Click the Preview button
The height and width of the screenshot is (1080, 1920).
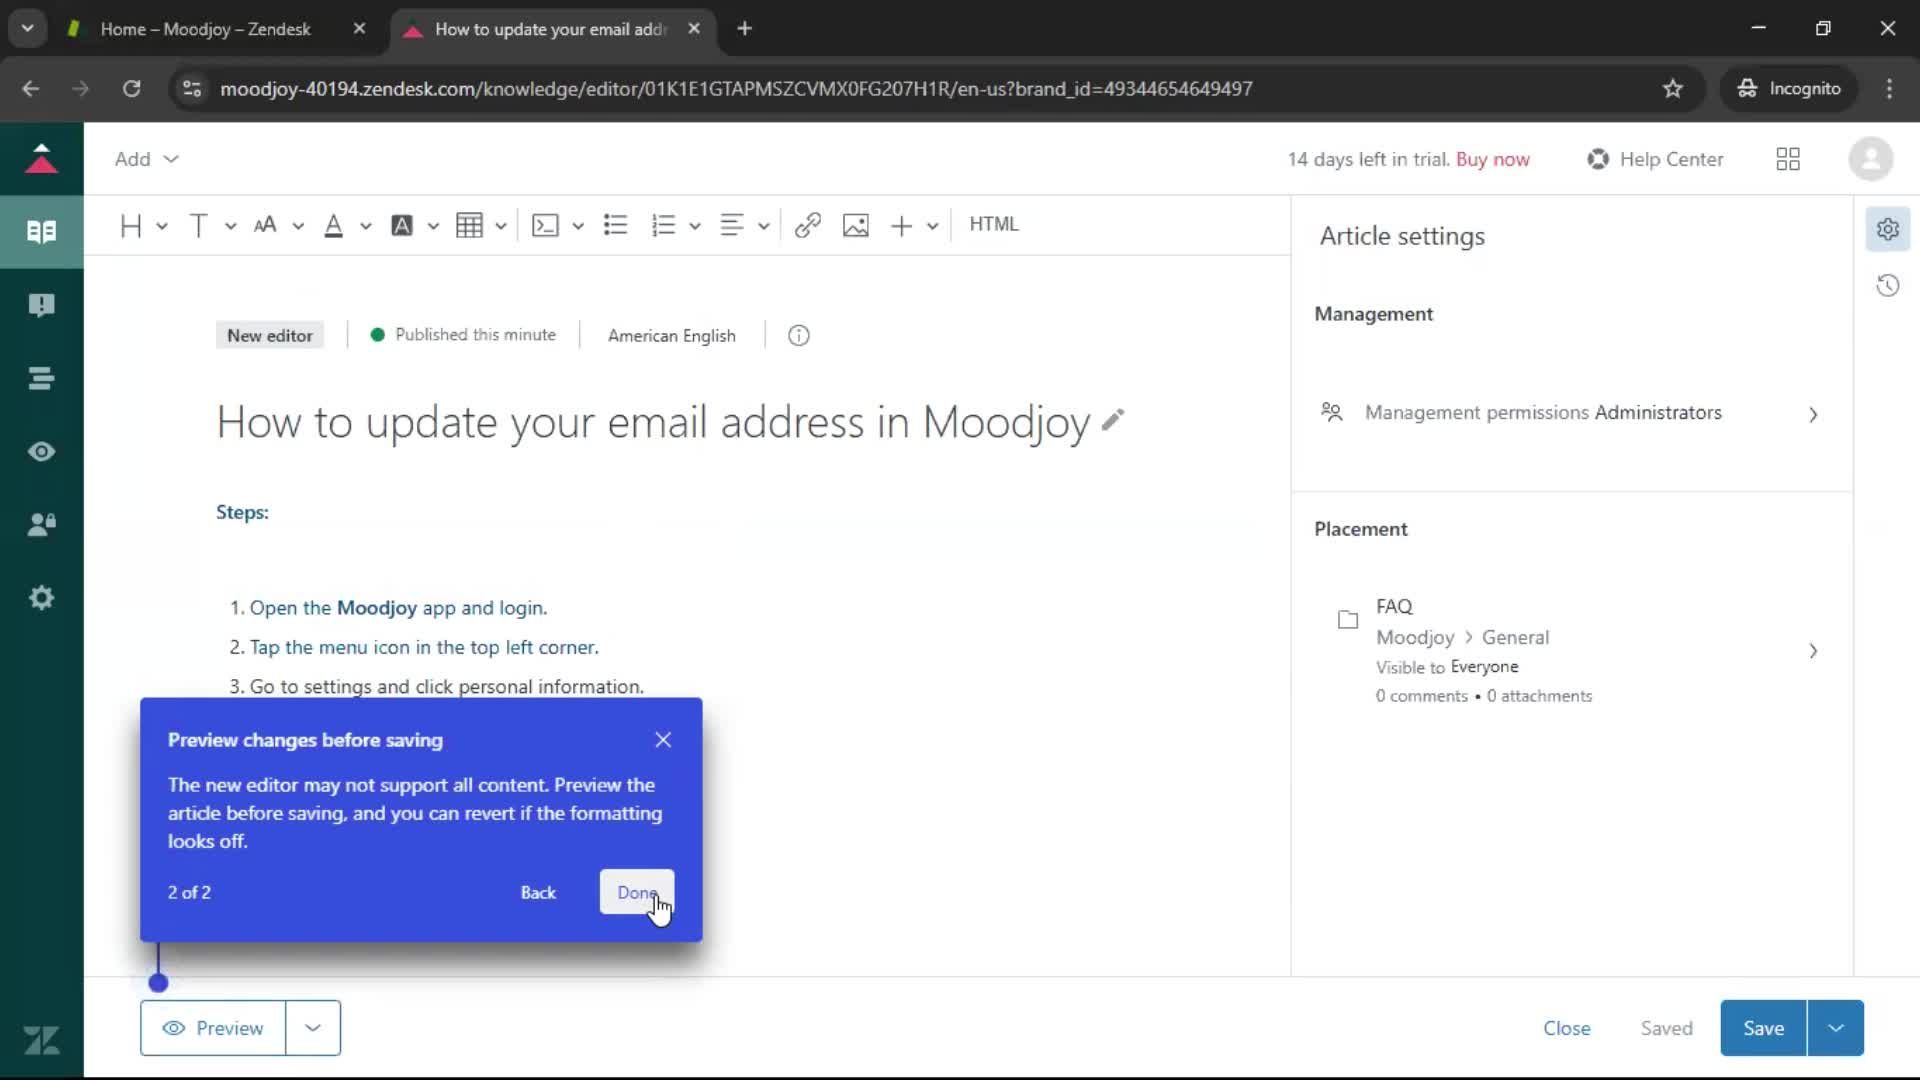point(213,1028)
